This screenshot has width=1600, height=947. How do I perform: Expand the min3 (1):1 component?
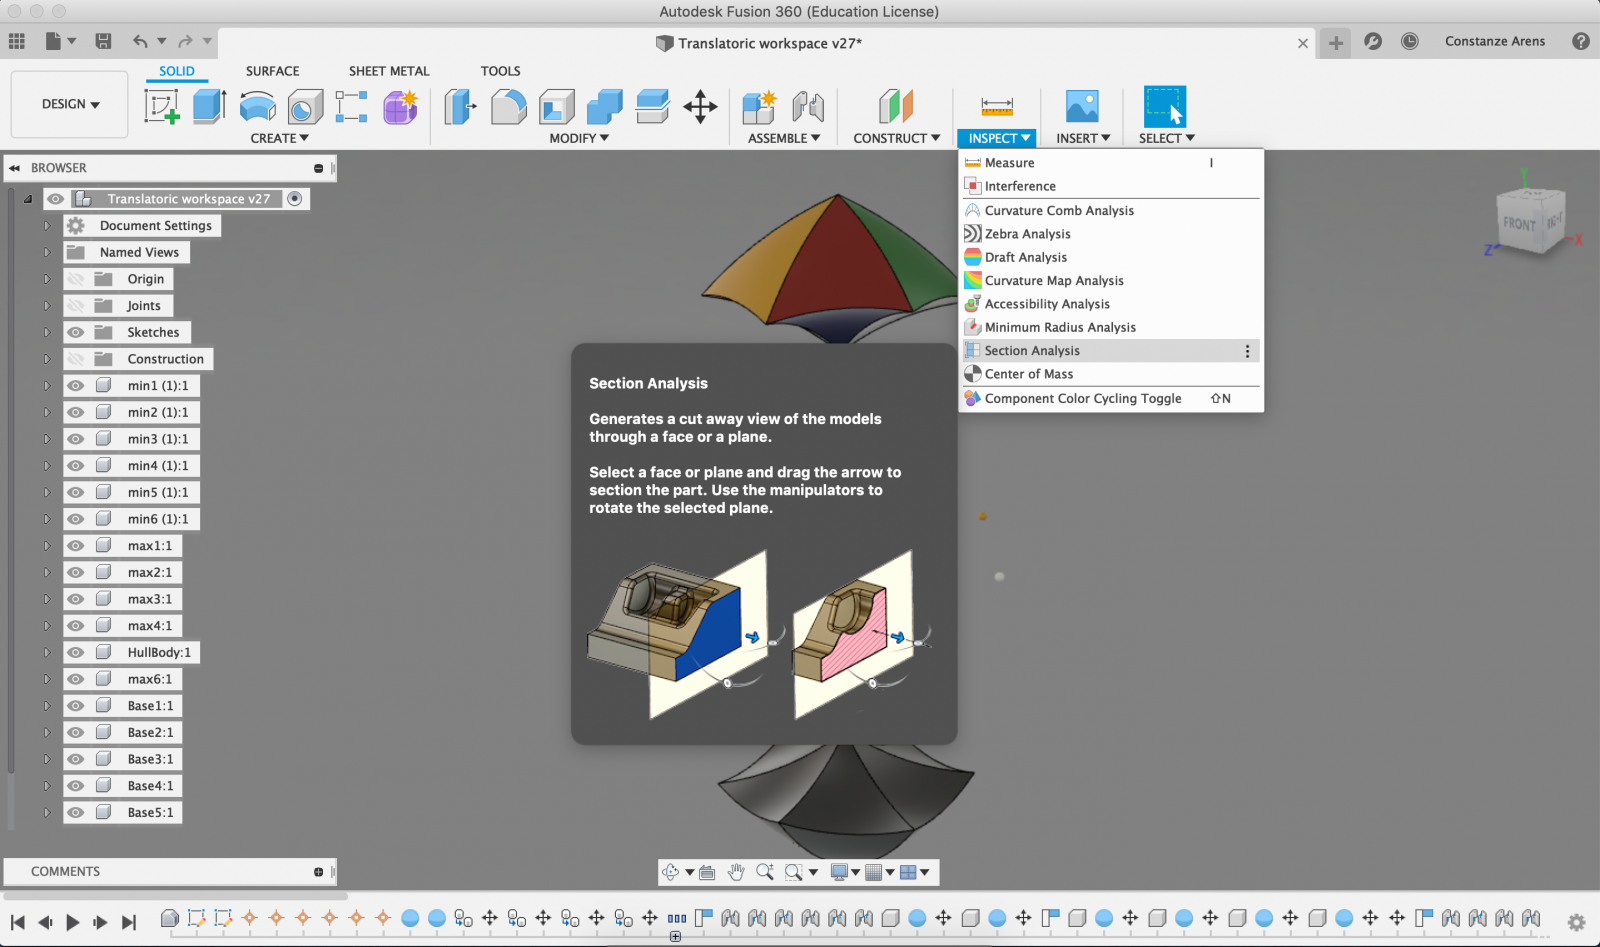(x=46, y=439)
